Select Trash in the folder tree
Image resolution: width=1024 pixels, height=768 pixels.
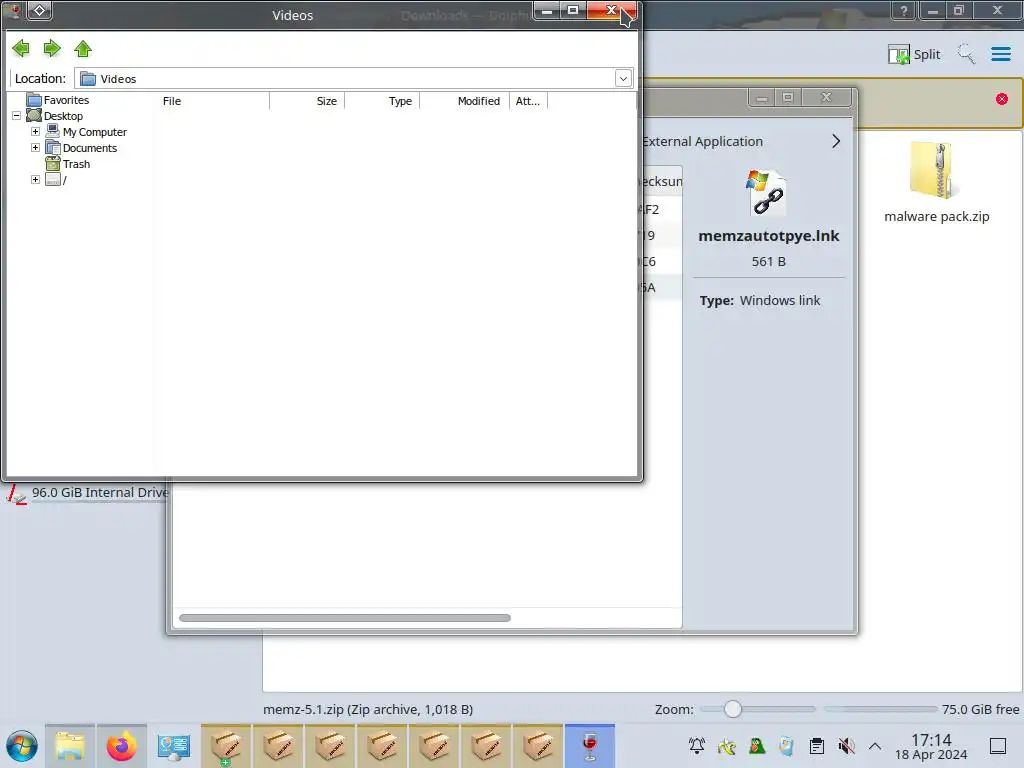pos(76,164)
